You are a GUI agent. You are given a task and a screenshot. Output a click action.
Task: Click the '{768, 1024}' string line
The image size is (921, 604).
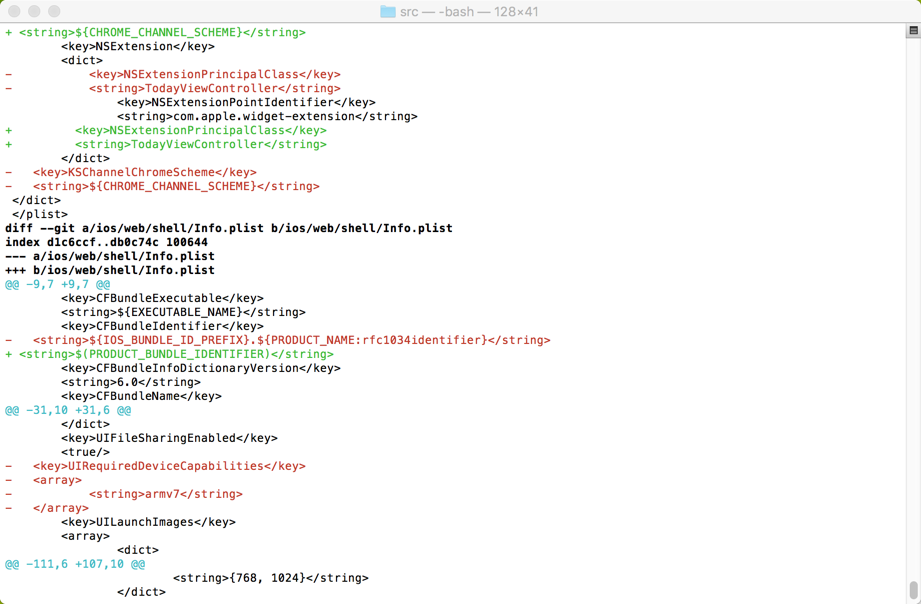[270, 578]
